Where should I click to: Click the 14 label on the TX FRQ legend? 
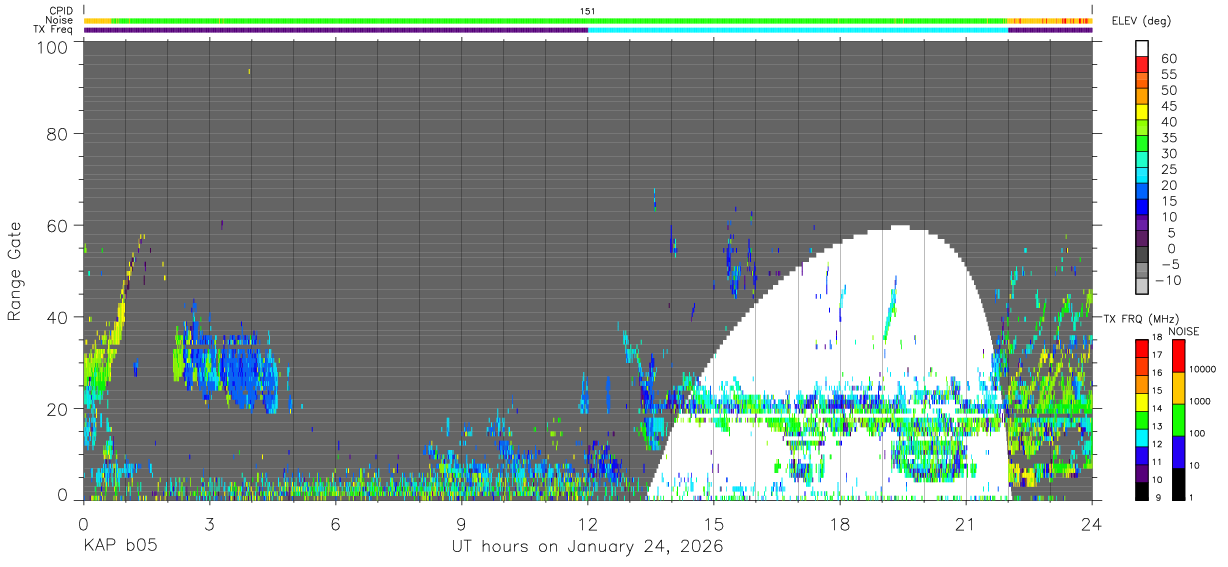point(1157,409)
